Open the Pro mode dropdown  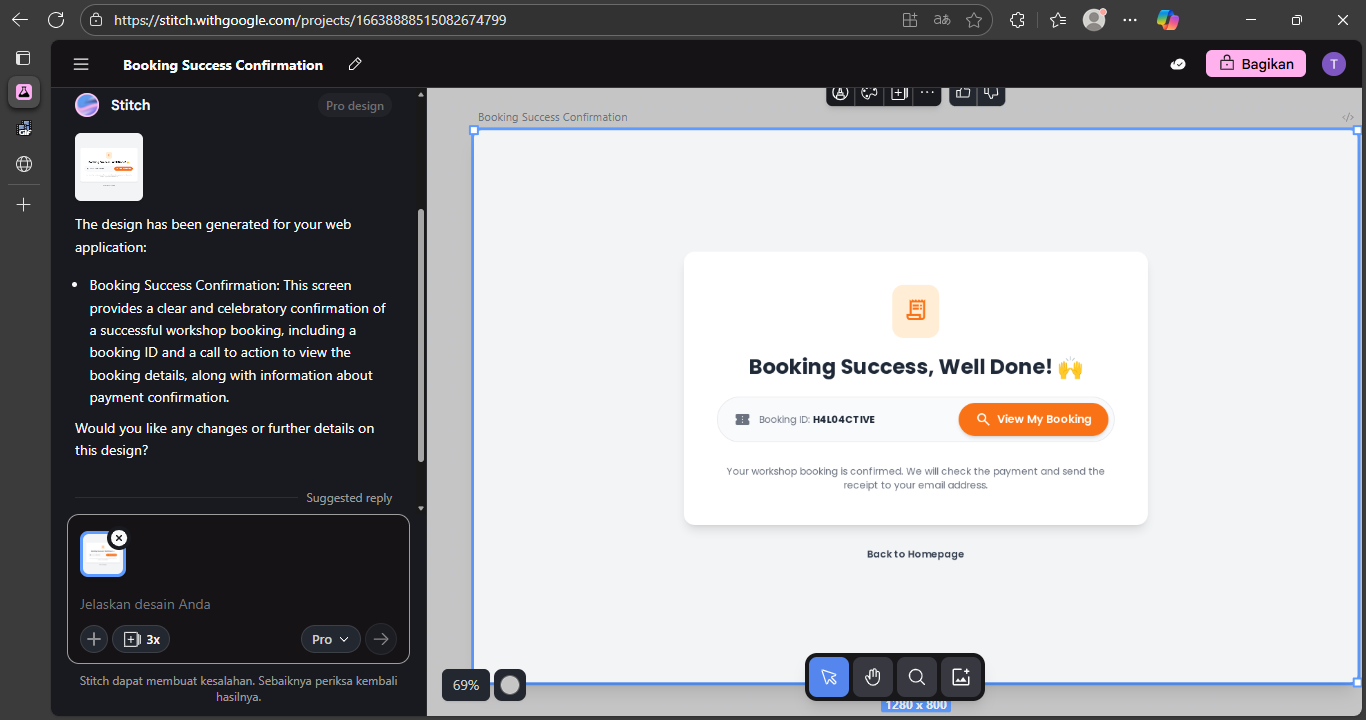click(330, 639)
